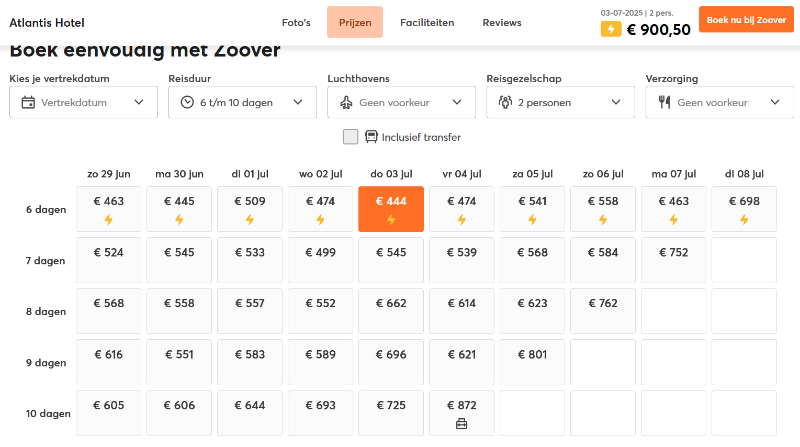Select the highlighted € 444 price on do 03 jul

click(391, 208)
